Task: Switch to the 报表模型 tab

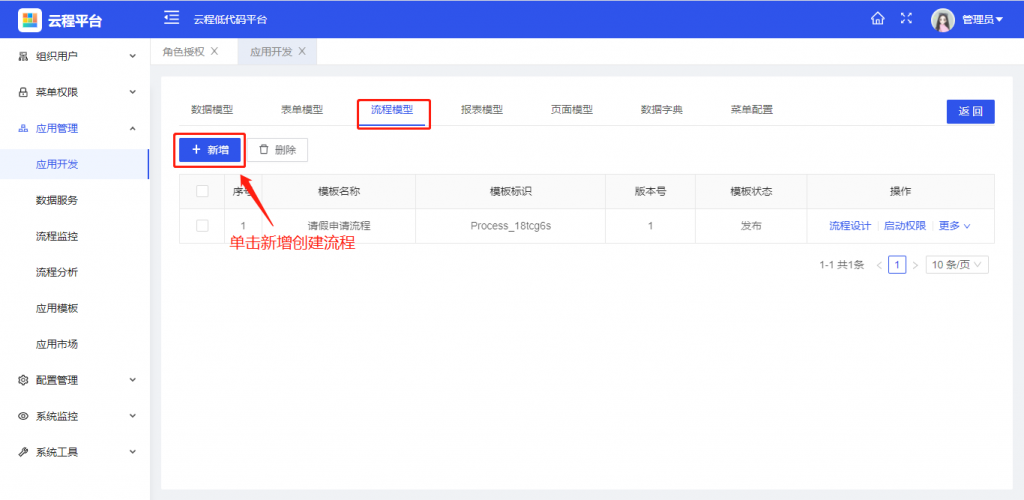Action: pos(482,110)
